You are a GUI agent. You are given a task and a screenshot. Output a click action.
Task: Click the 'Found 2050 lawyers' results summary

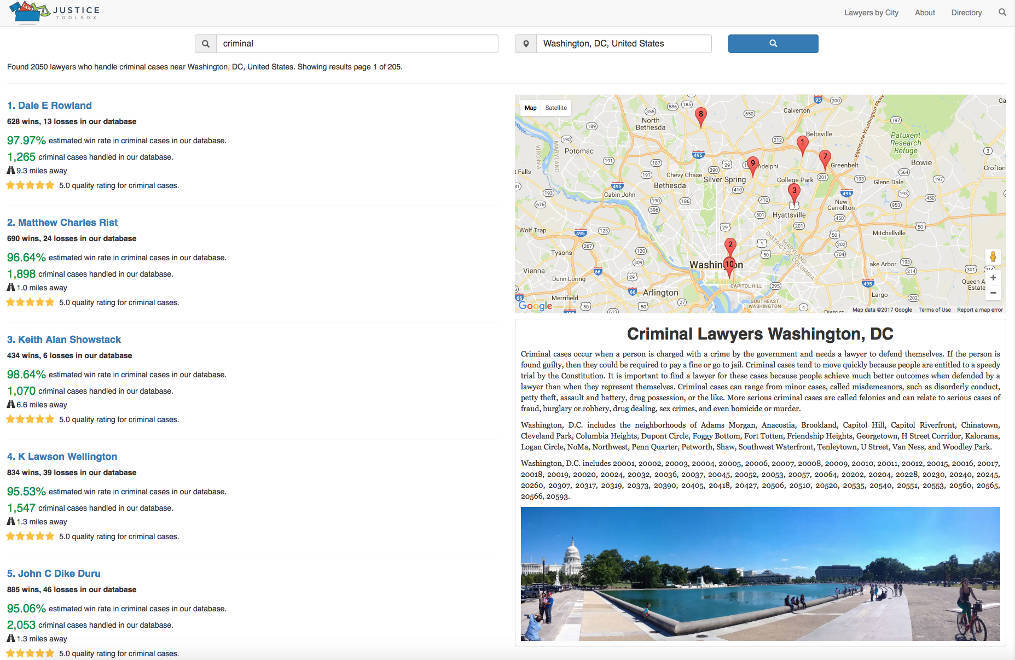(205, 67)
